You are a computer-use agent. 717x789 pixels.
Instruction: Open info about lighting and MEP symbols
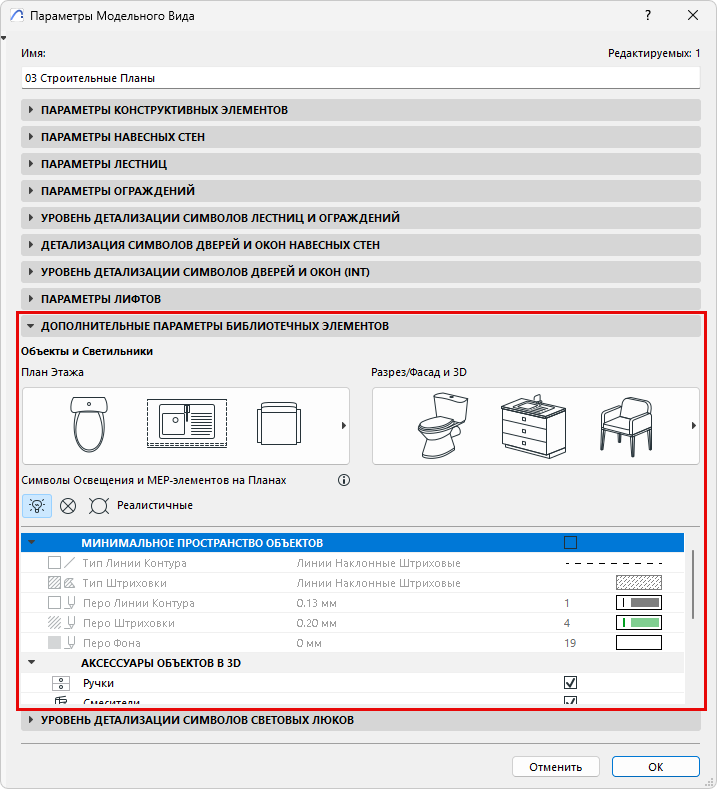pyautogui.click(x=344, y=480)
